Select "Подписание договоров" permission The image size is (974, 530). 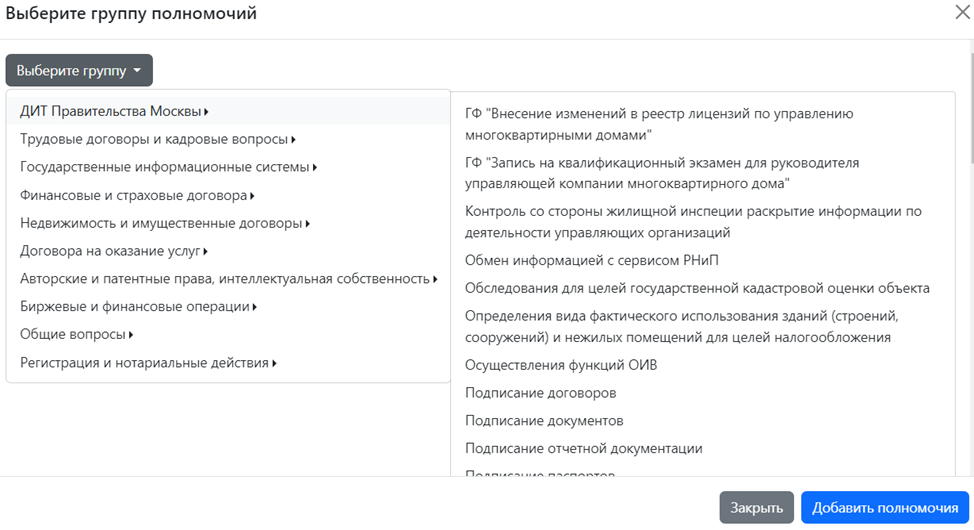(540, 393)
